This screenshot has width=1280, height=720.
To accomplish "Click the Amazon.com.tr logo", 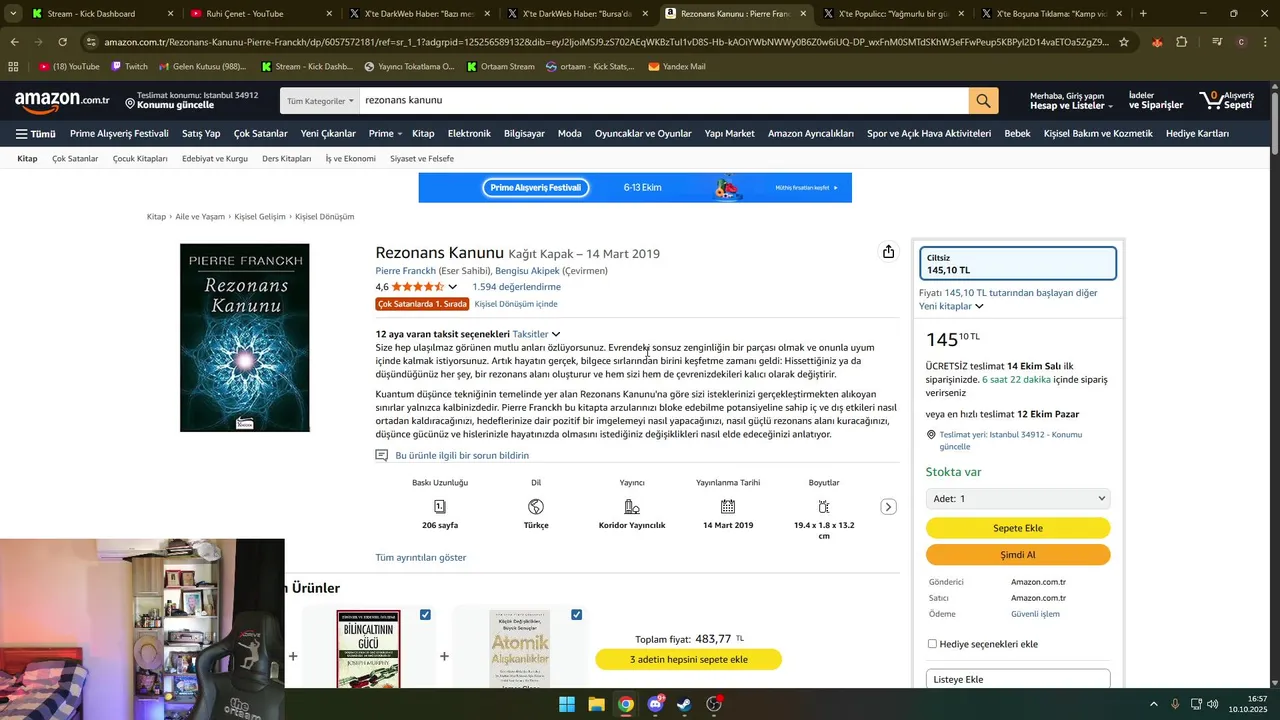I will pyautogui.click(x=62, y=100).
